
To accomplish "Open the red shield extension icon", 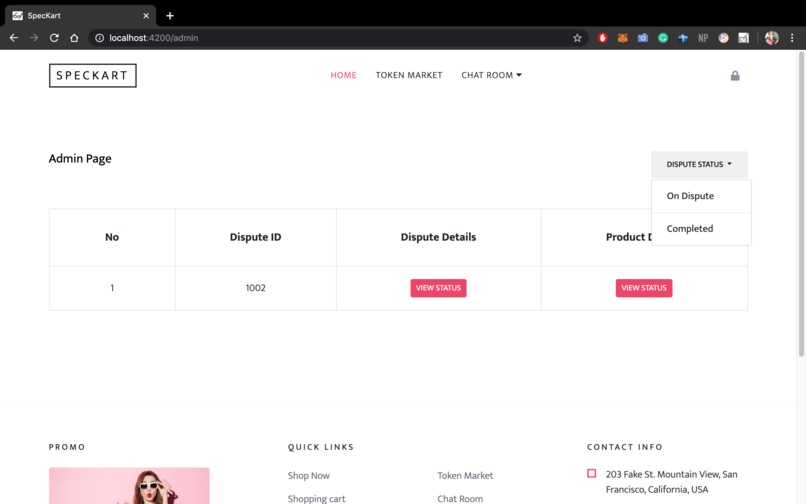I will 602,38.
